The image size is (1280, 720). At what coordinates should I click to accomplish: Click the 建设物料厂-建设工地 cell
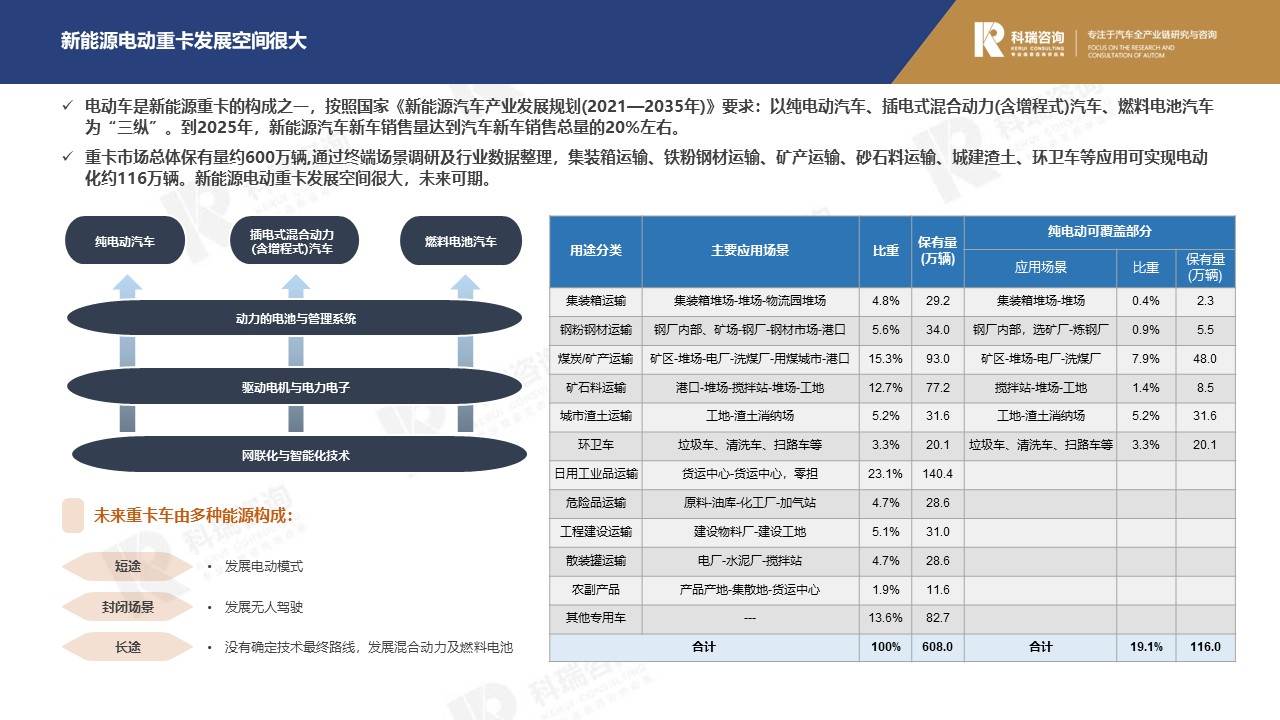(x=750, y=531)
